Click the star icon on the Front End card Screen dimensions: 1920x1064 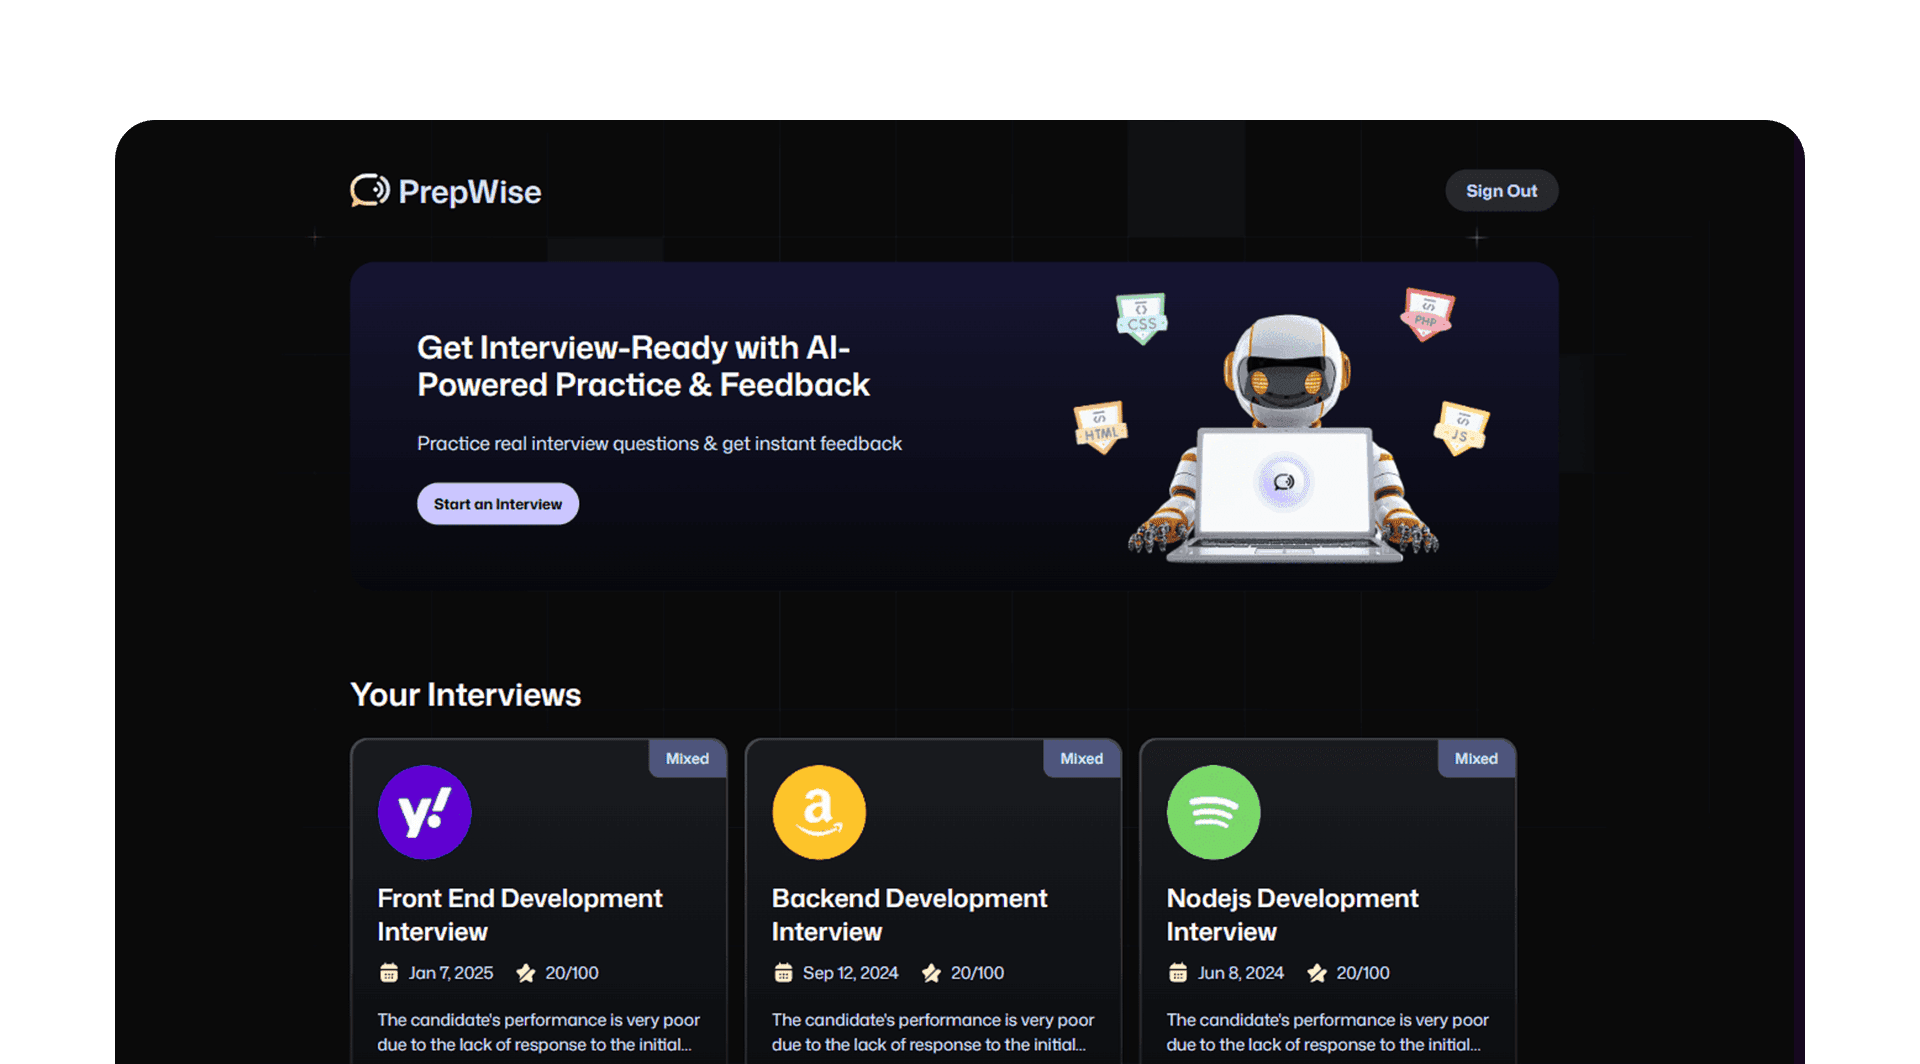[x=526, y=973]
